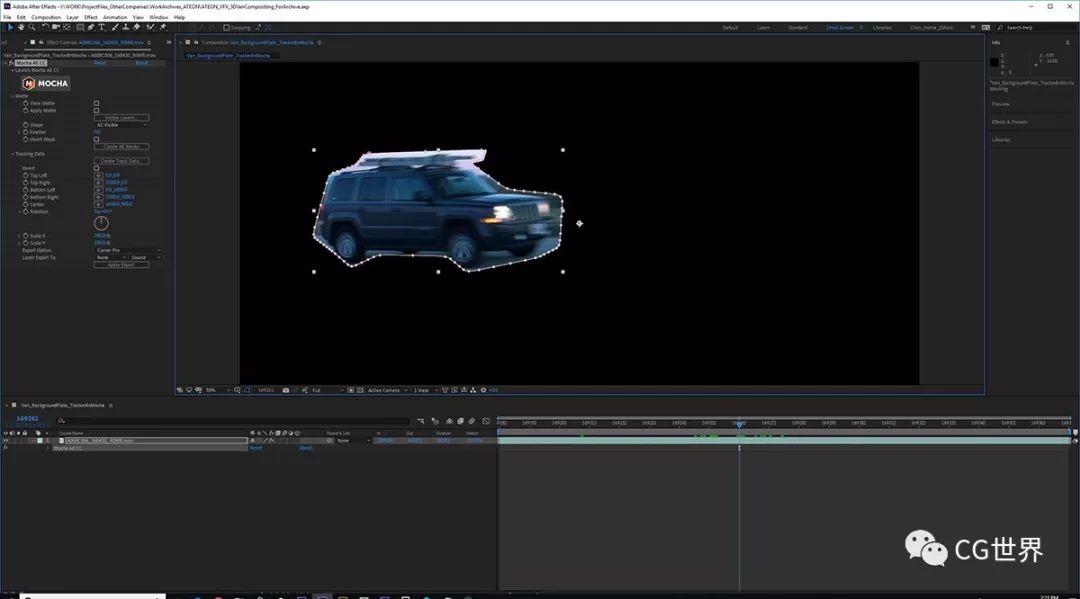This screenshot has height=599, width=1080.
Task: Click the color swatch in Info panel
Action: (x=994, y=62)
